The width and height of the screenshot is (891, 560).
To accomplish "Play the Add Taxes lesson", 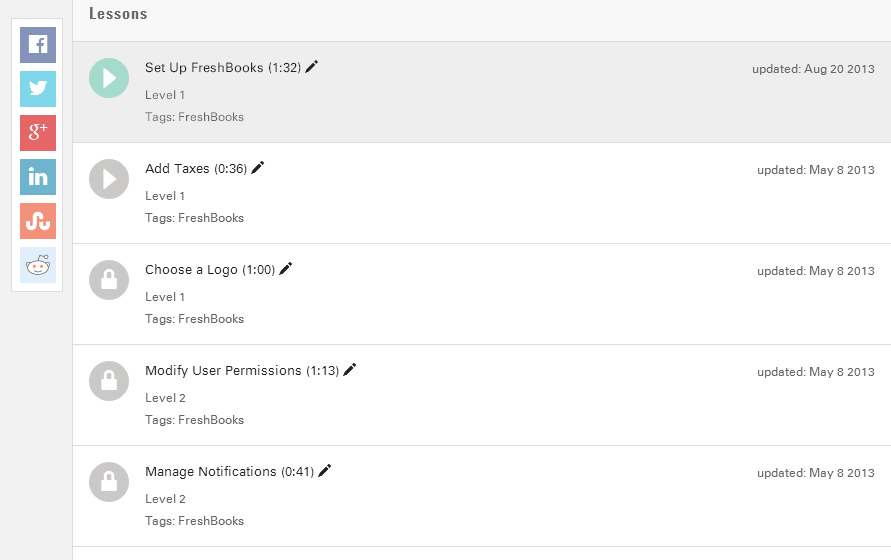I will coord(109,179).
